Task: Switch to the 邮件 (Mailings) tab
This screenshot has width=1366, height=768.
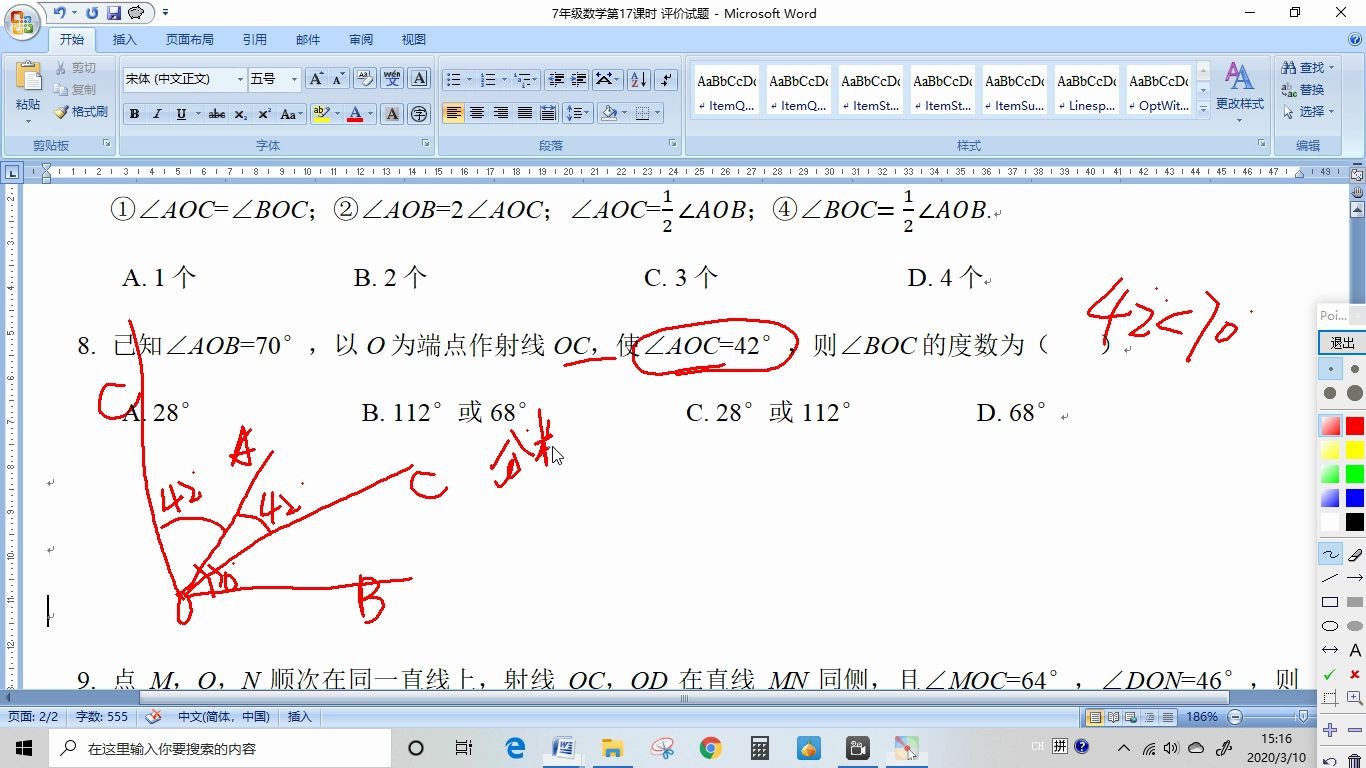Action: (x=308, y=40)
